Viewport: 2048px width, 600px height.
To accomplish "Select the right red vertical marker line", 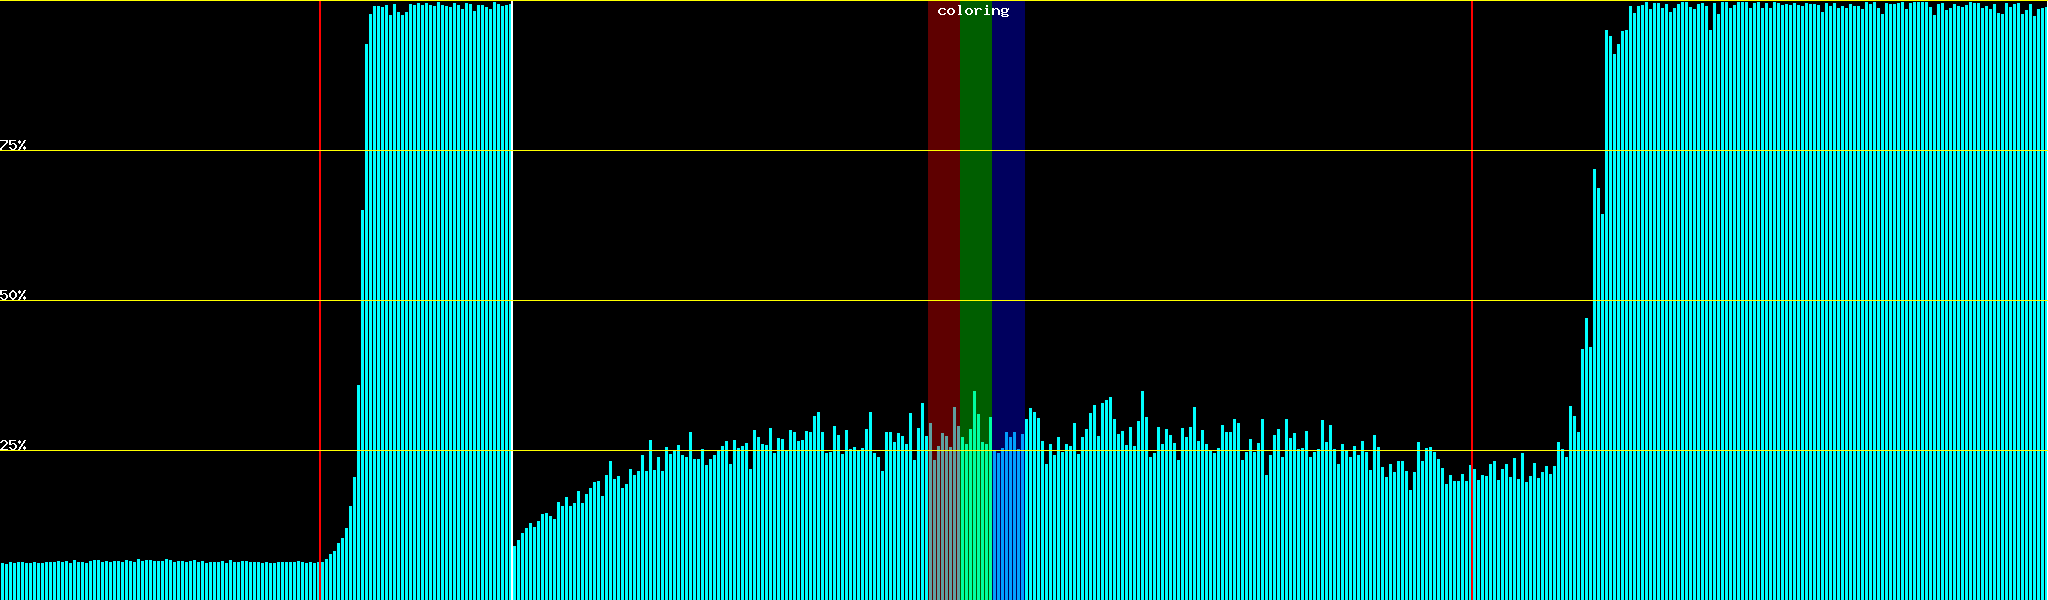I will tap(1472, 300).
